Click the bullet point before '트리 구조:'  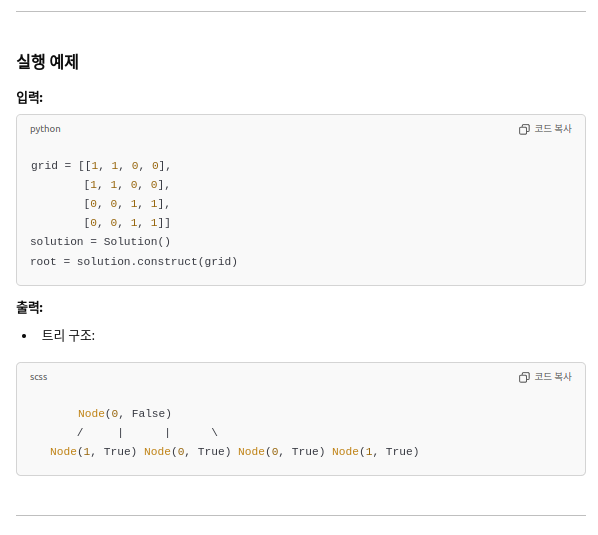click(x=24, y=336)
